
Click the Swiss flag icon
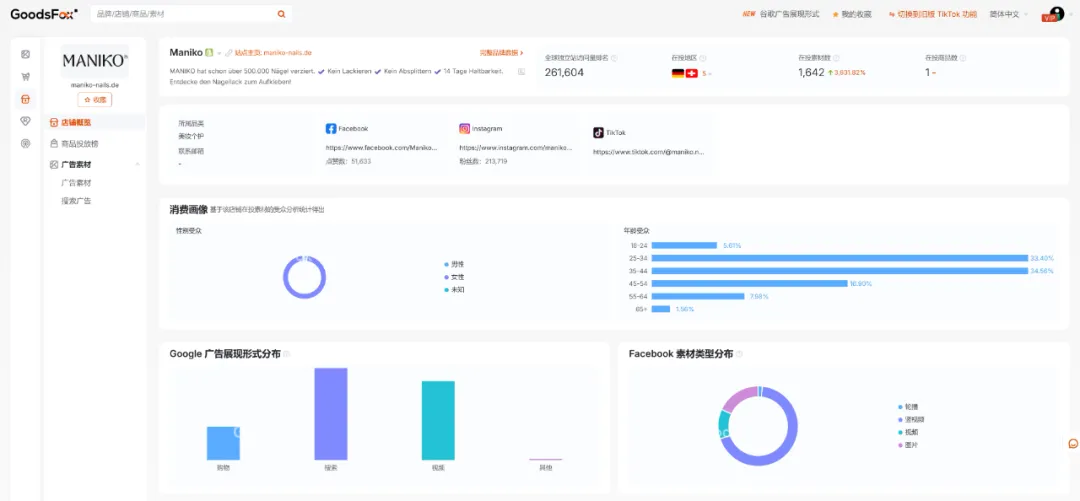pyautogui.click(x=692, y=73)
